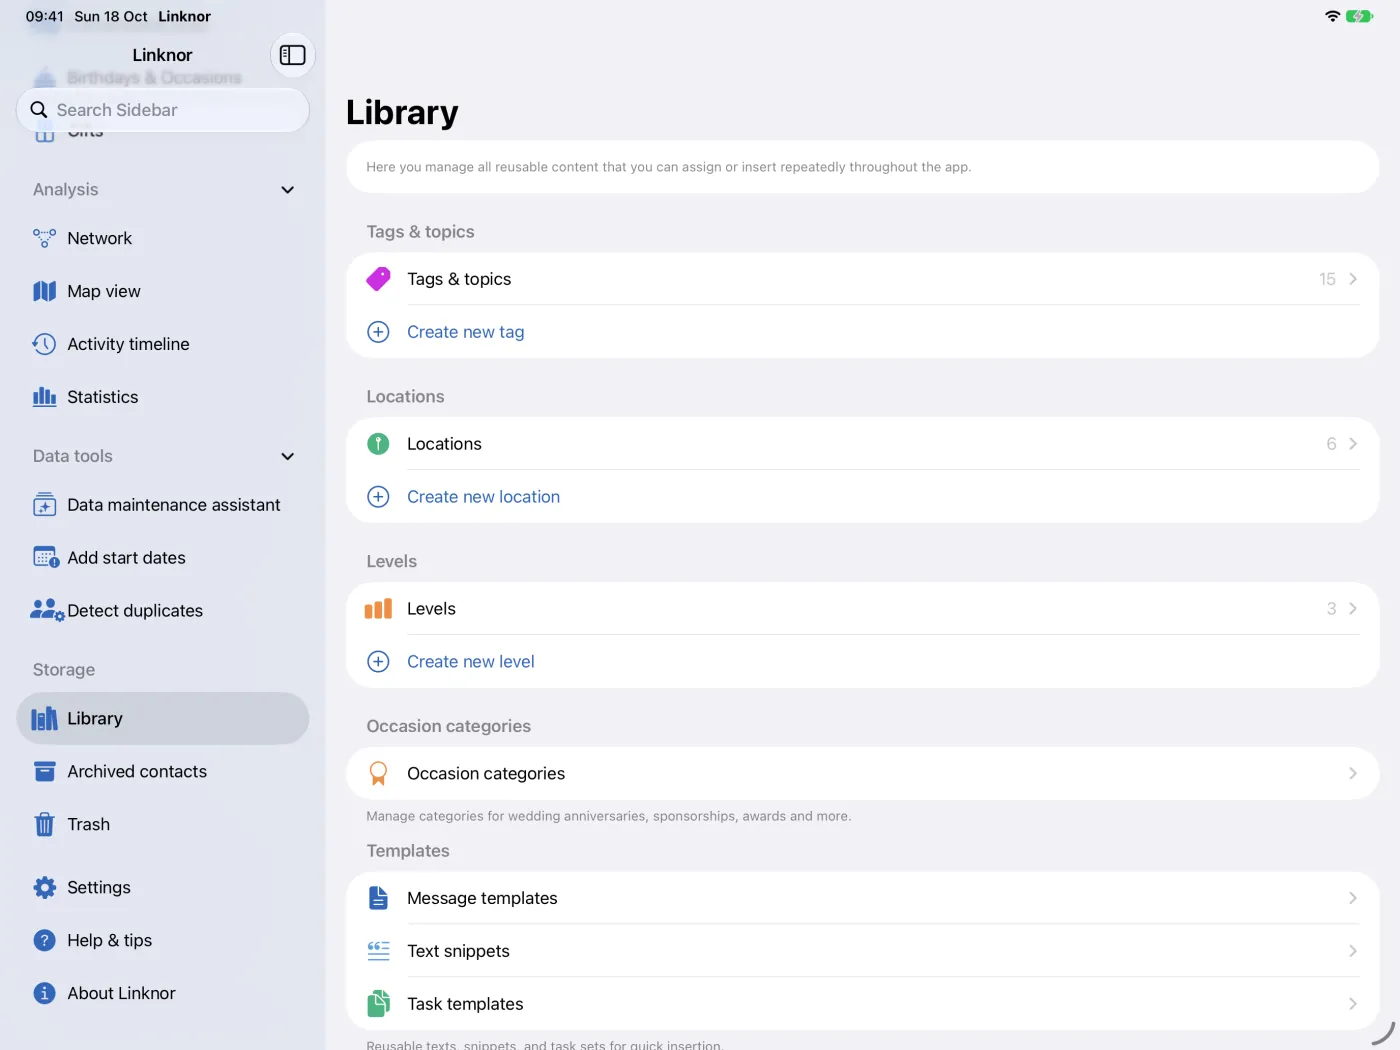Image resolution: width=1400 pixels, height=1050 pixels.
Task: Open Statistics in the sidebar
Action: (x=163, y=397)
